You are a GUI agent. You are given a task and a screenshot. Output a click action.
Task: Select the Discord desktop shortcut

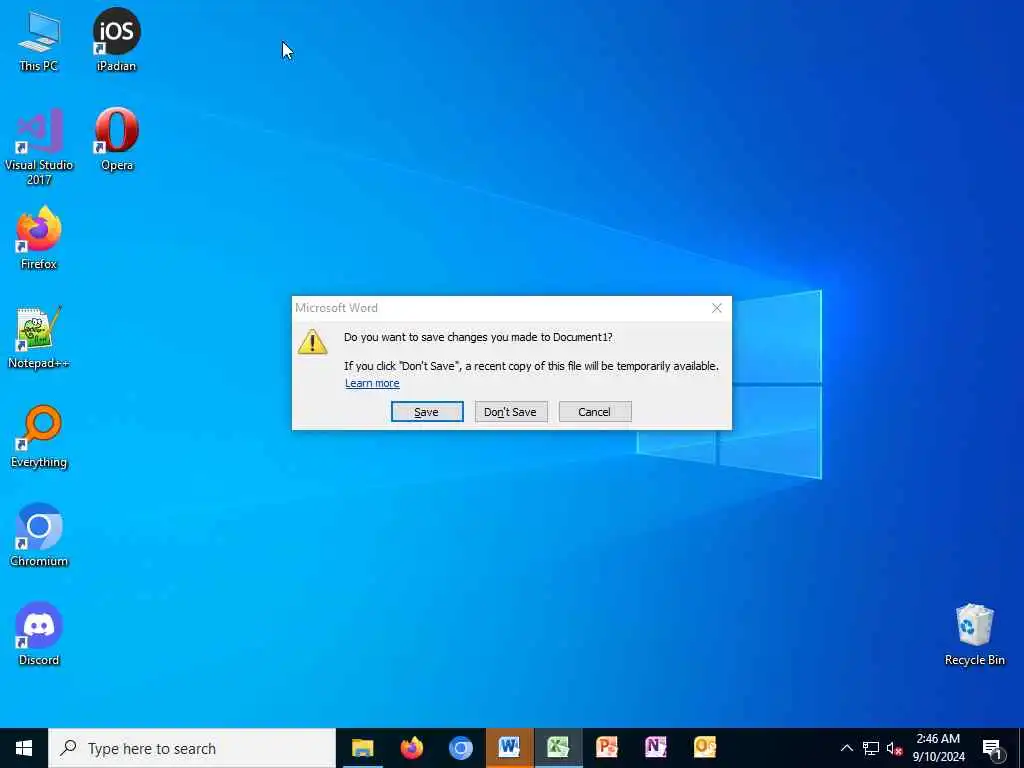pyautogui.click(x=39, y=634)
